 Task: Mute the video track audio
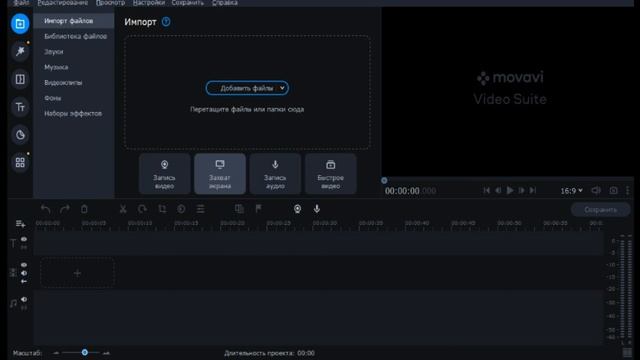(x=24, y=273)
